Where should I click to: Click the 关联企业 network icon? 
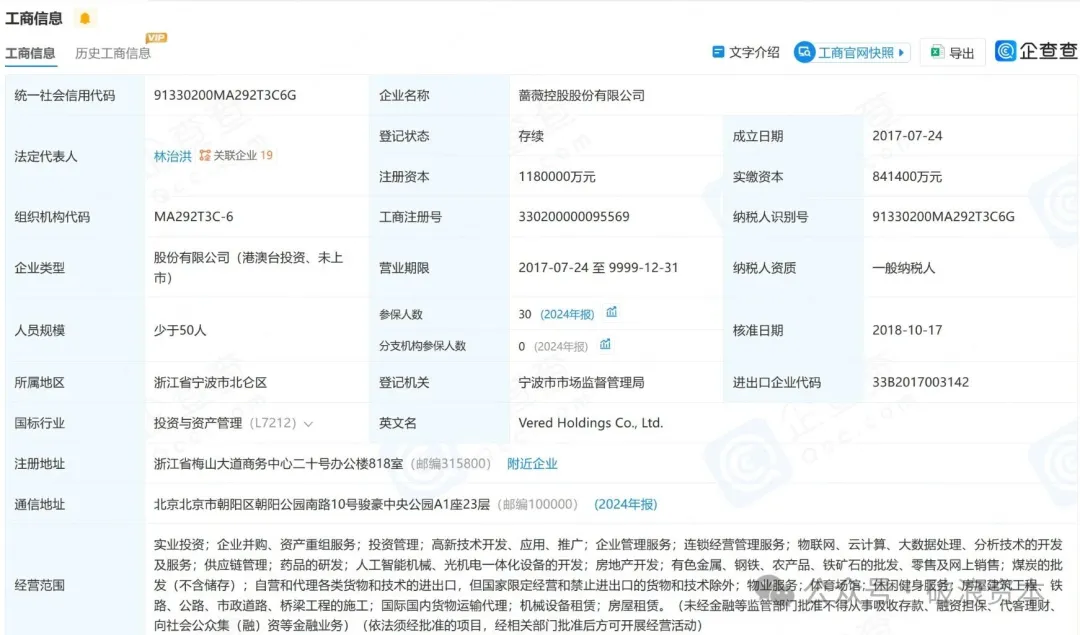(x=205, y=156)
